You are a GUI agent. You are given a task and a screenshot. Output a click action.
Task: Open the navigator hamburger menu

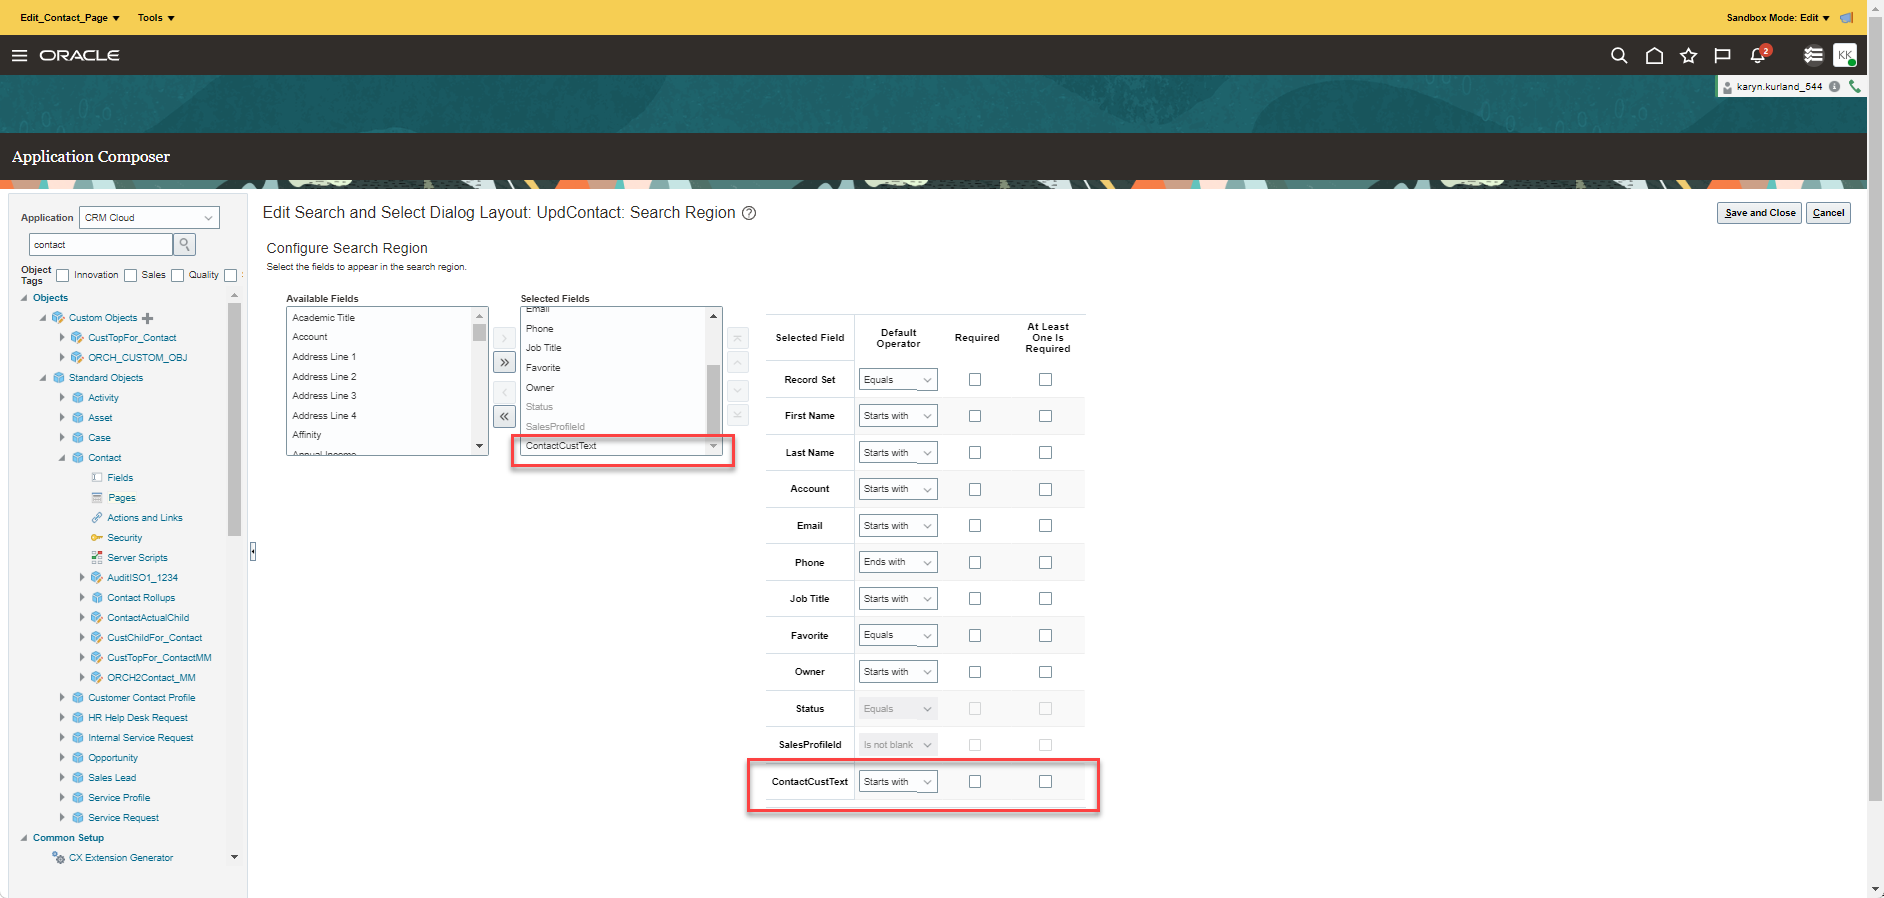19,56
